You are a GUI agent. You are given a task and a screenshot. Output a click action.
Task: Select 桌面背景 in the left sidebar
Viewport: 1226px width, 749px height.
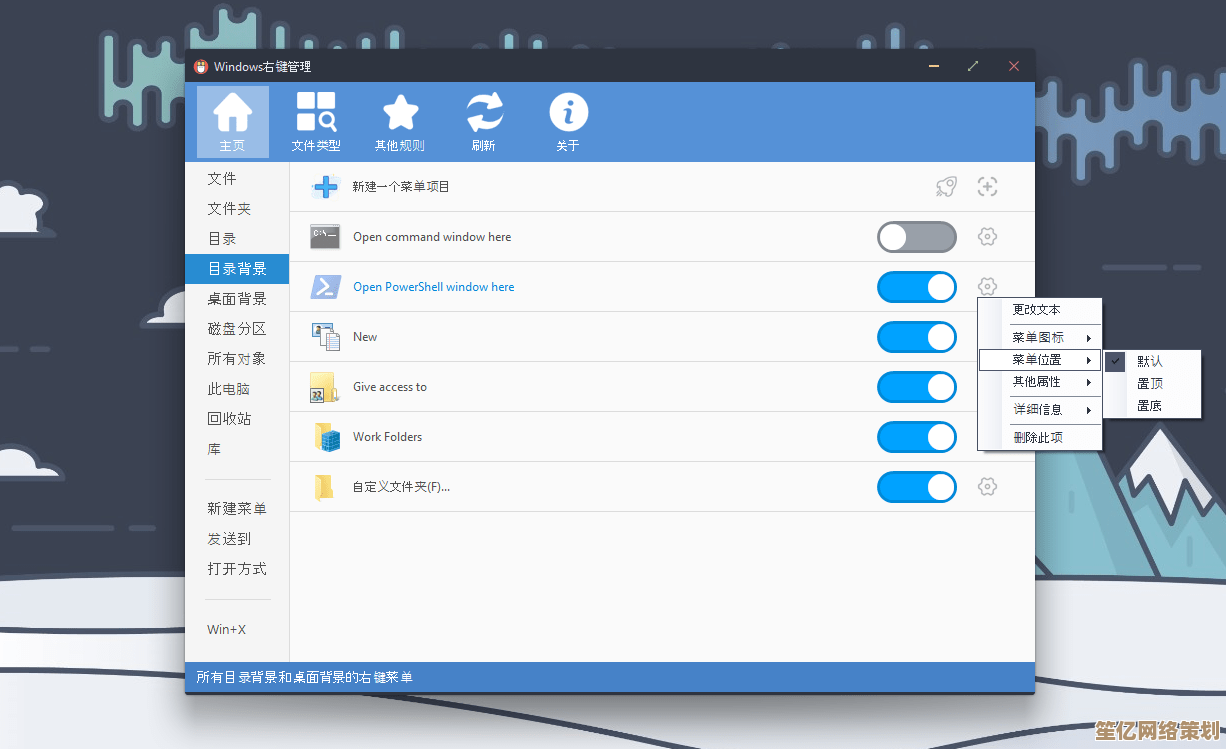tap(237, 299)
